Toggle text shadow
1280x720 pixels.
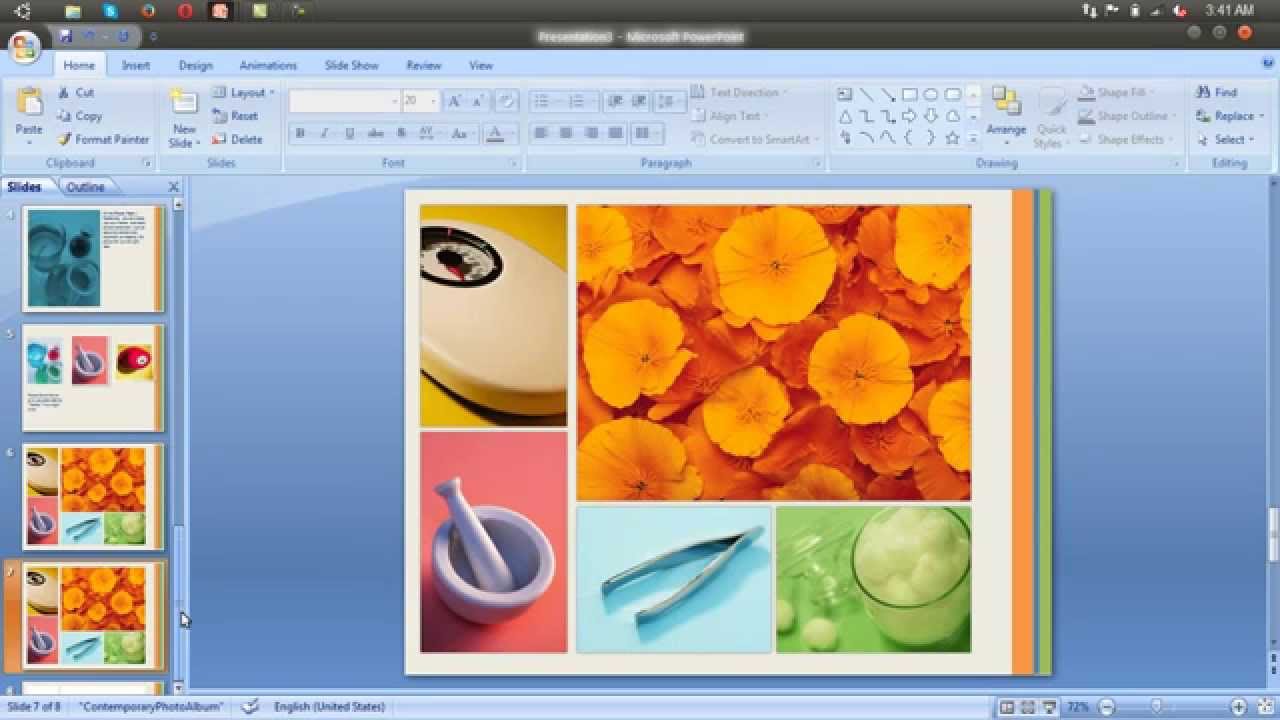[401, 133]
